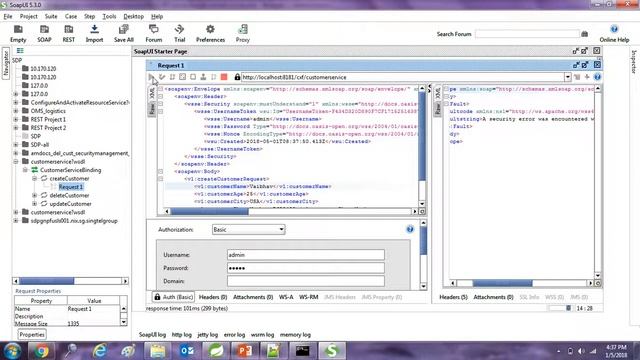Click the Search Forum input field
The image size is (640, 360).
click(x=527, y=34)
